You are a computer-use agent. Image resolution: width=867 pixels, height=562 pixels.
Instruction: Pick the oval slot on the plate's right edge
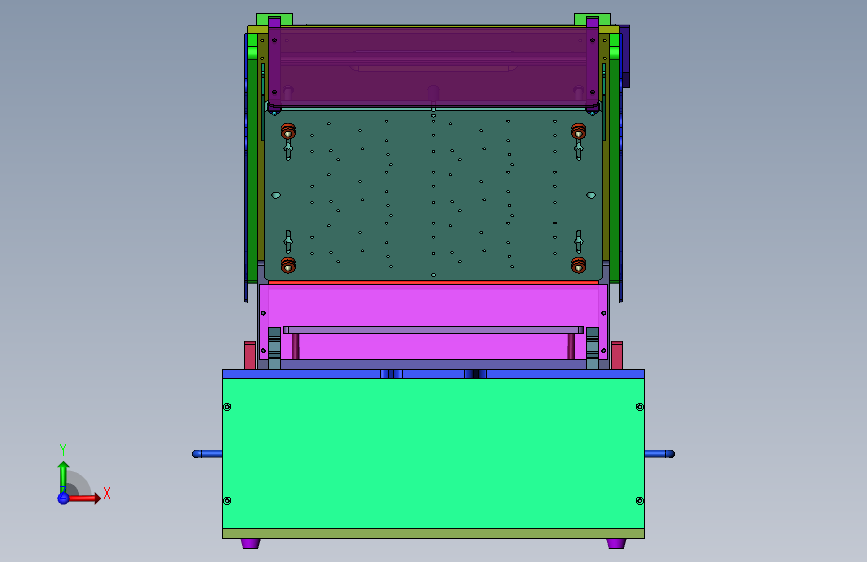click(x=591, y=195)
